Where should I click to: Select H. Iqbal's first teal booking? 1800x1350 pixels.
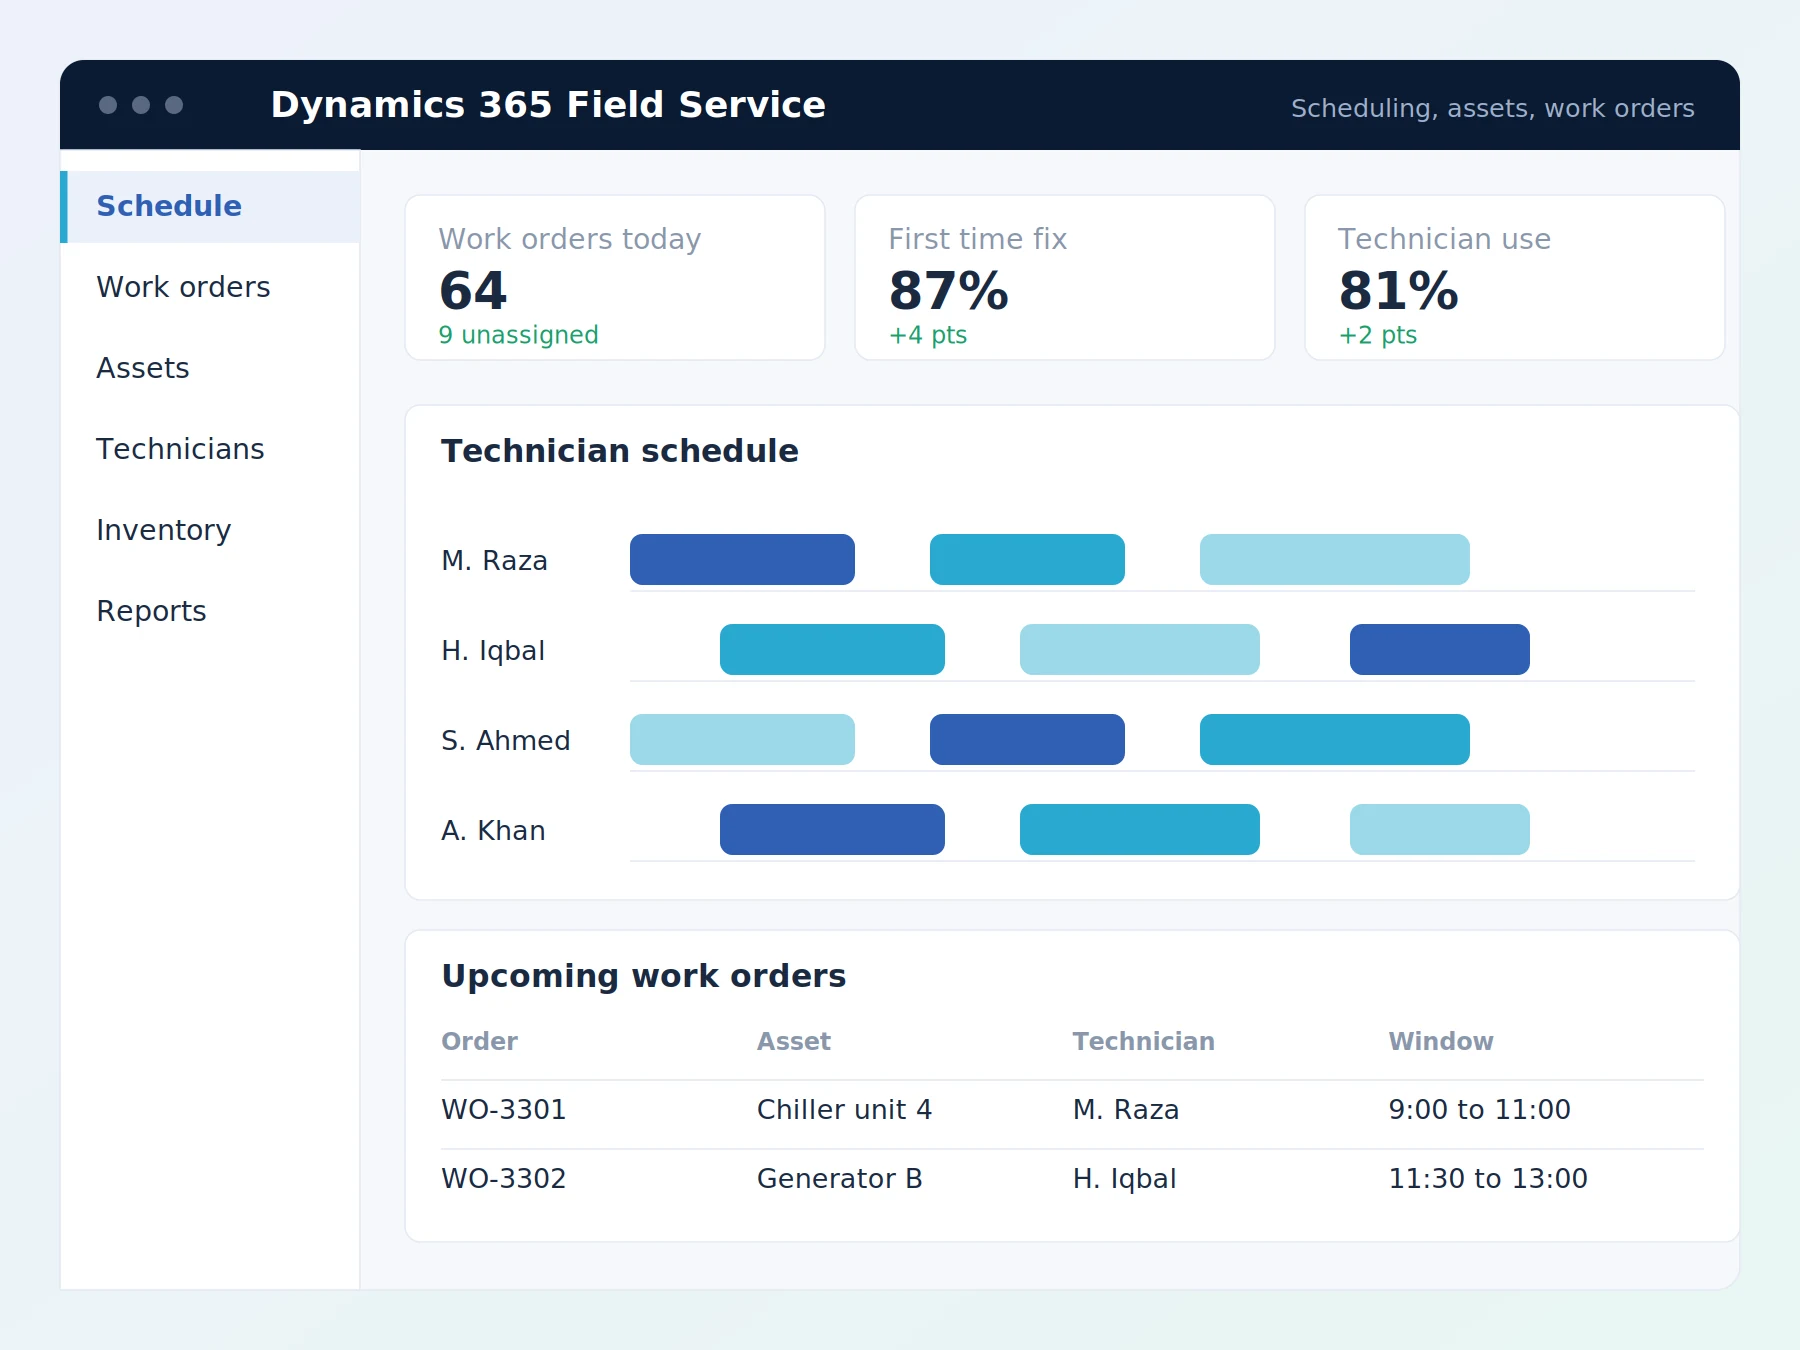(x=832, y=649)
